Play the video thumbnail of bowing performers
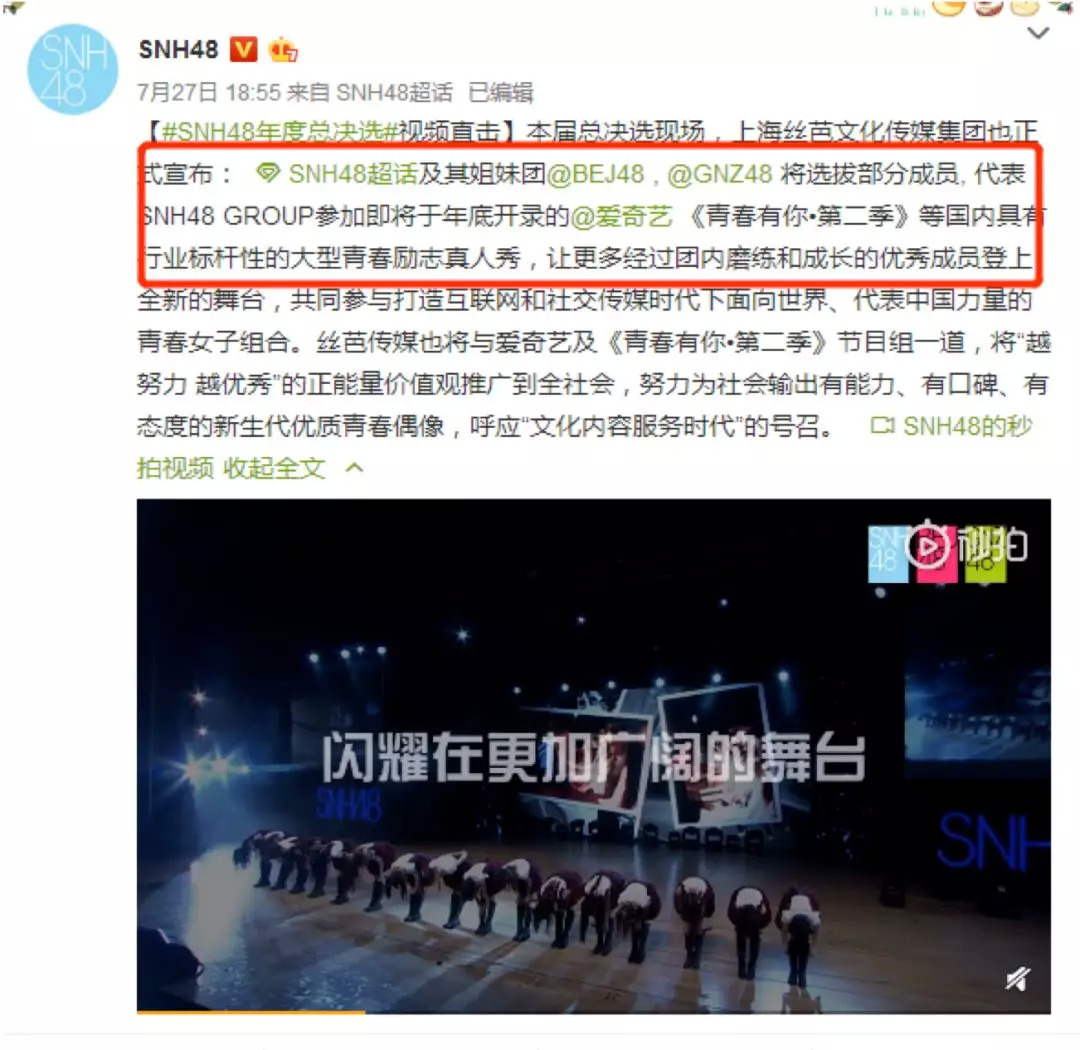 [x=594, y=756]
